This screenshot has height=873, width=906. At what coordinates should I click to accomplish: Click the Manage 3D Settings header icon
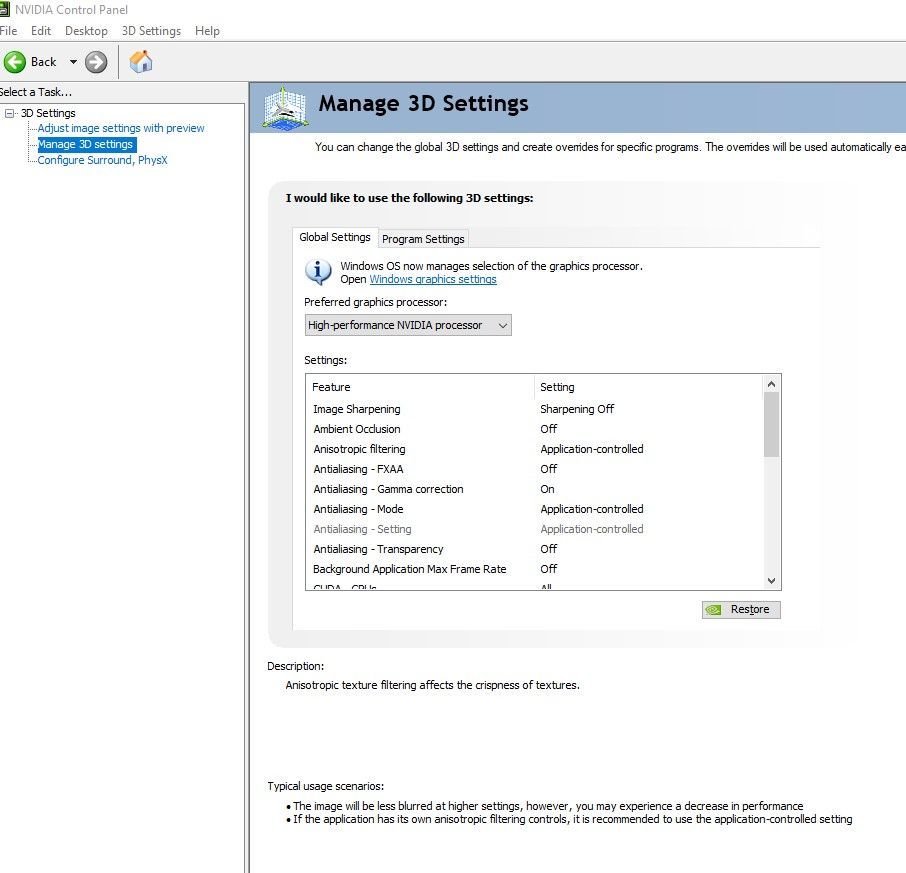tap(284, 107)
